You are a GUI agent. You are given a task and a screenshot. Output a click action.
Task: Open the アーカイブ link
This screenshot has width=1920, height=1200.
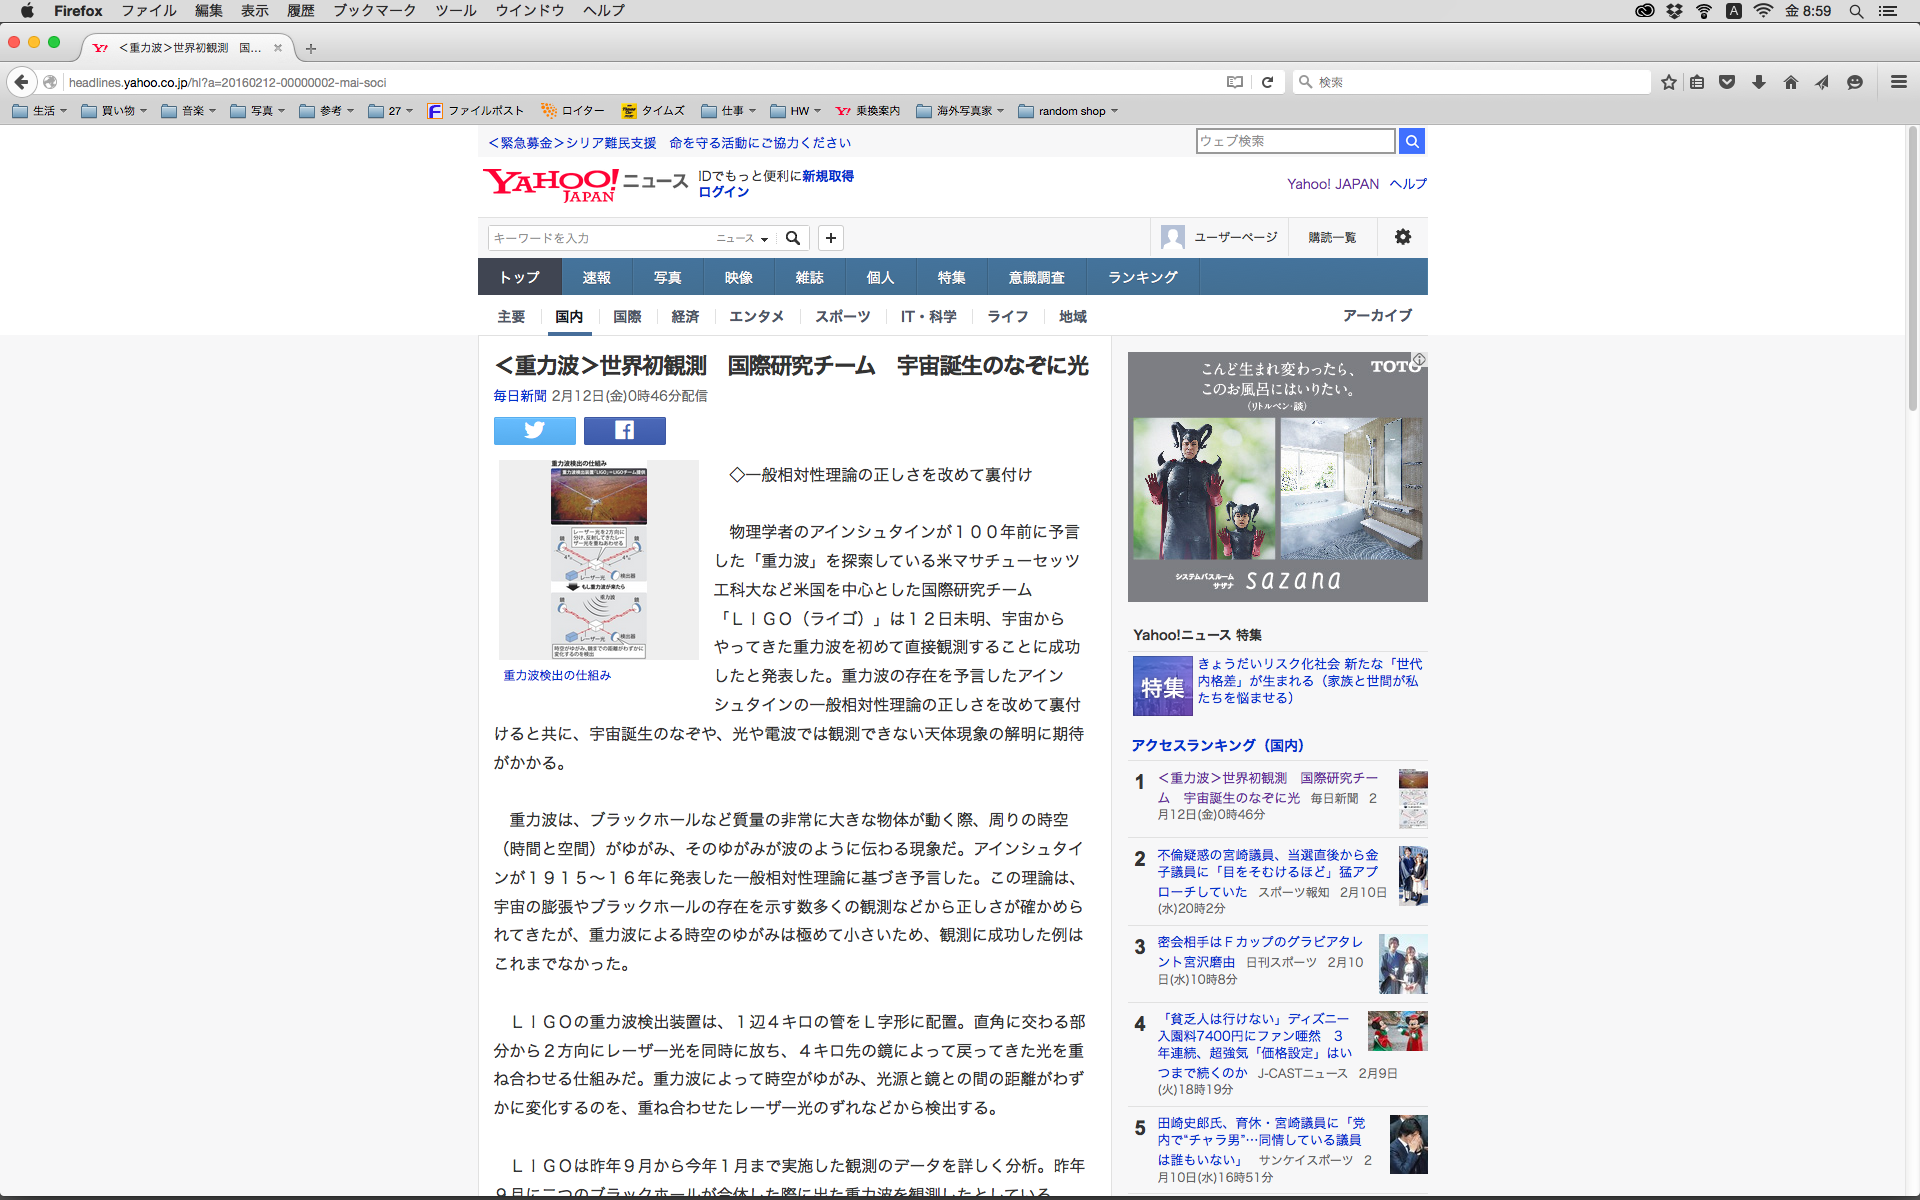tap(1376, 315)
